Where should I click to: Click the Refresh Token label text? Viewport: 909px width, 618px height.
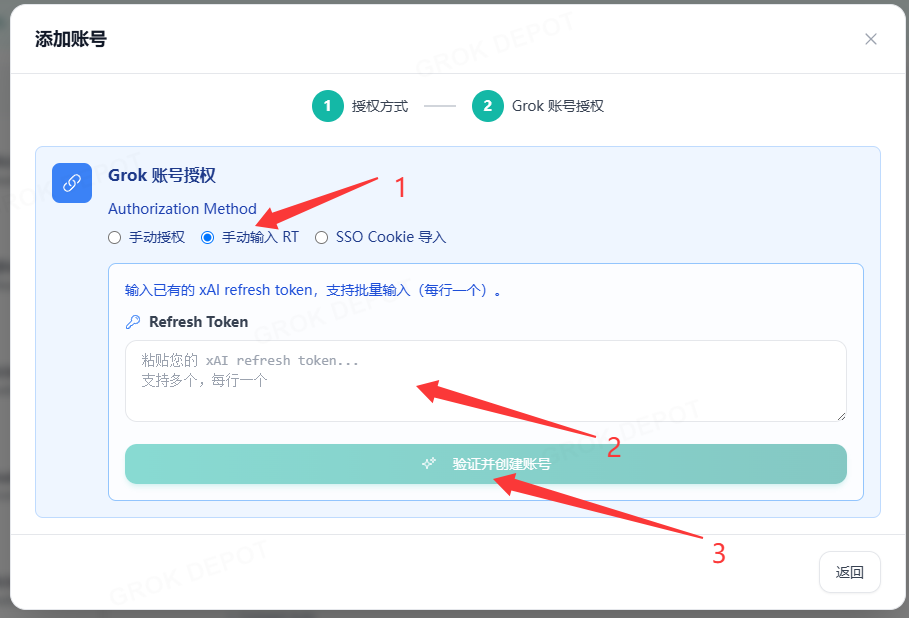[198, 322]
